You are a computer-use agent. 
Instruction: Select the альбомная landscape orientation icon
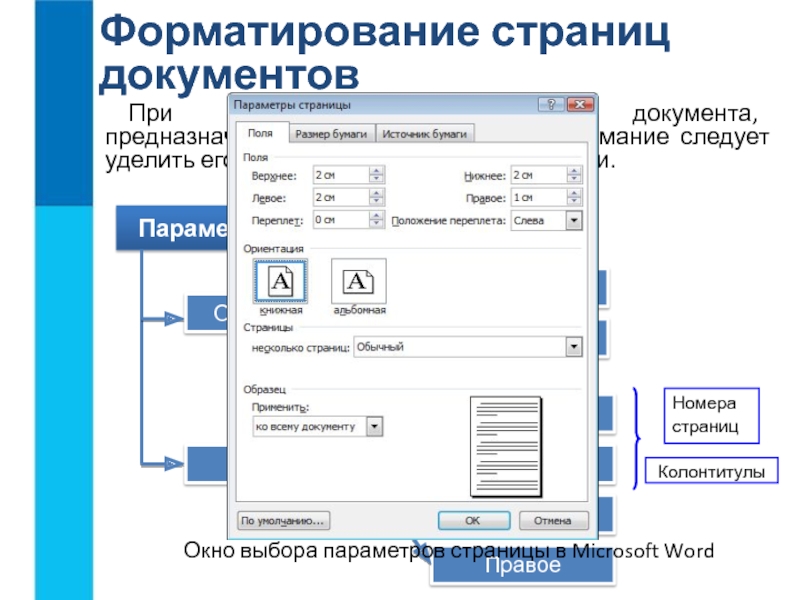click(358, 281)
